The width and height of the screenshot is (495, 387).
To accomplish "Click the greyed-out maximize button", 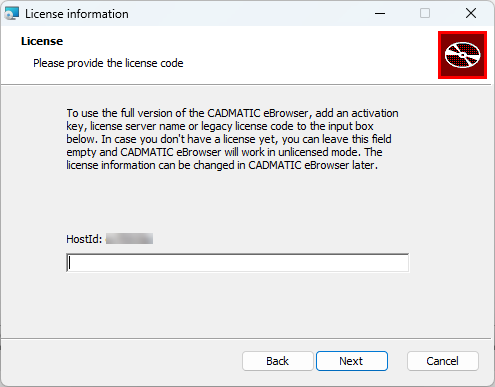I will pyautogui.click(x=425, y=14).
